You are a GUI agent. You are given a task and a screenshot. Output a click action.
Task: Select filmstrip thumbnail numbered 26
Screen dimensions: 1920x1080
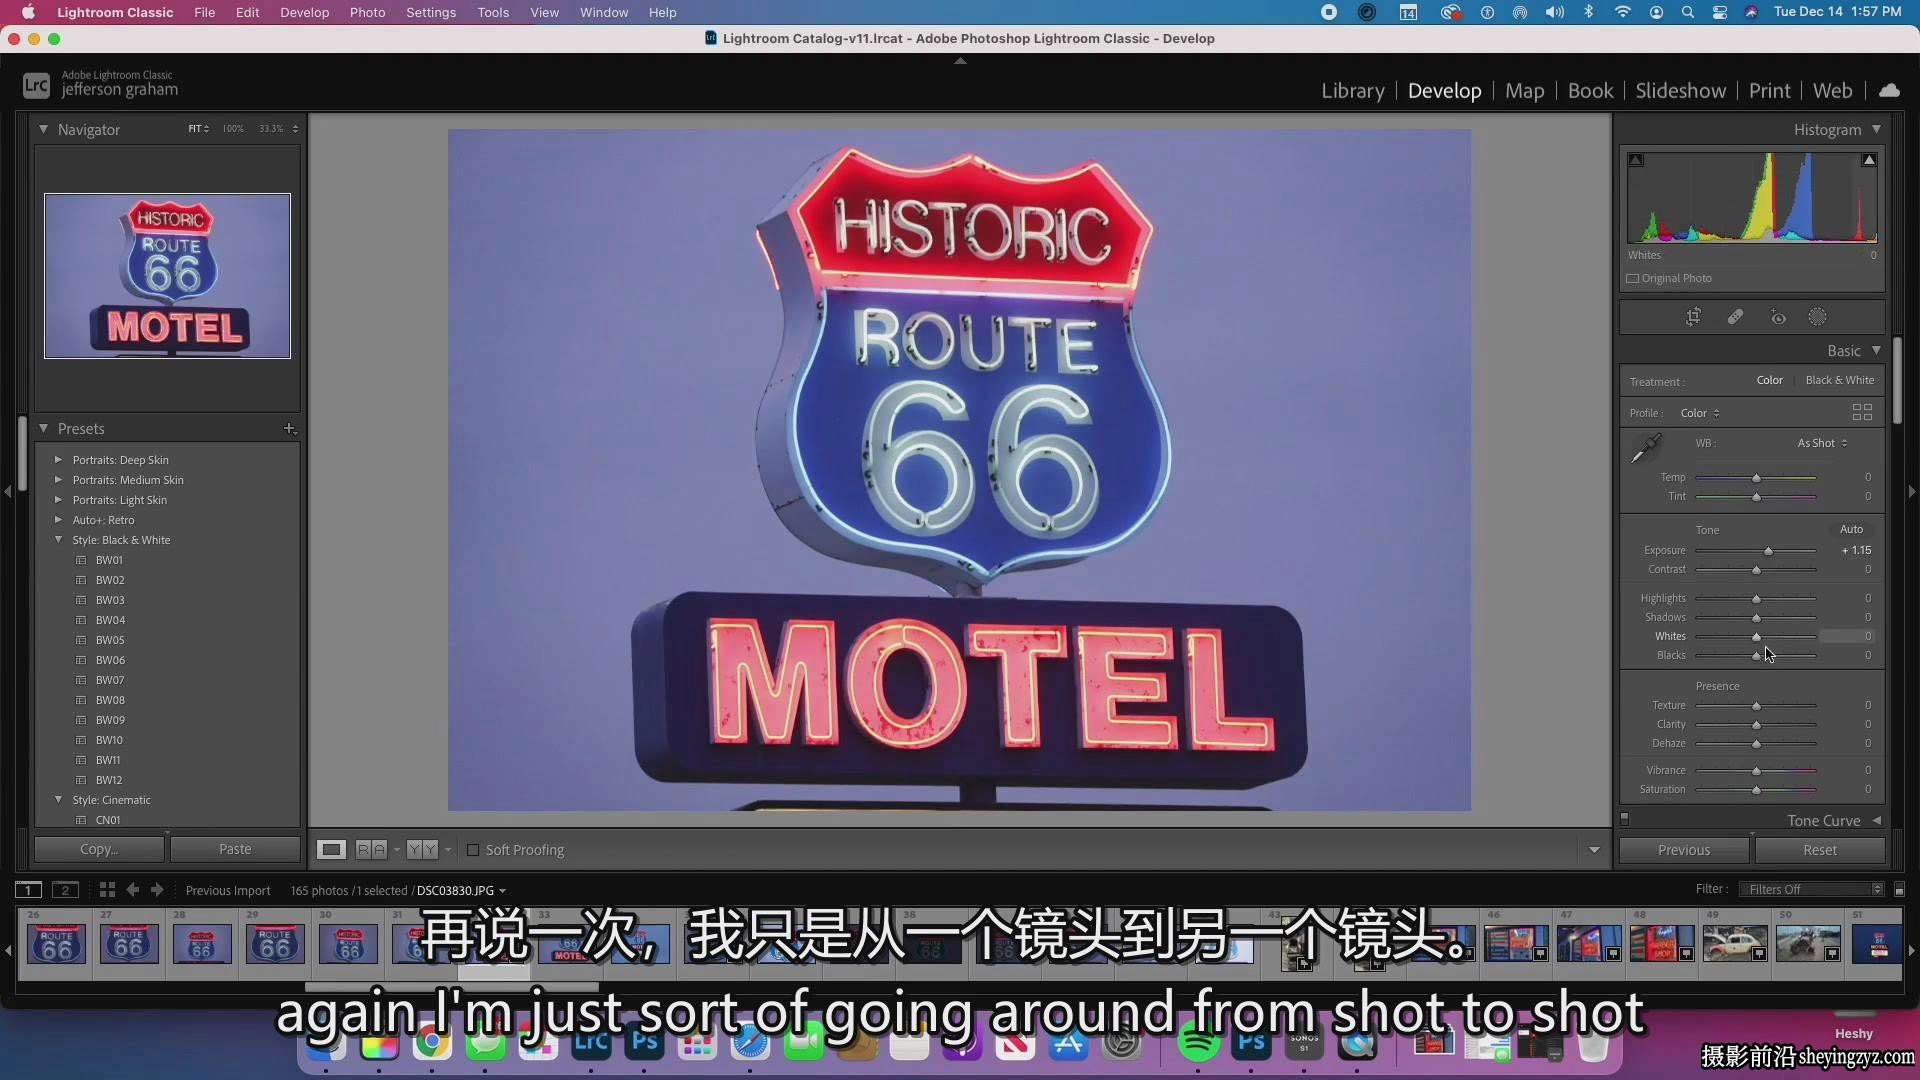pos(56,943)
